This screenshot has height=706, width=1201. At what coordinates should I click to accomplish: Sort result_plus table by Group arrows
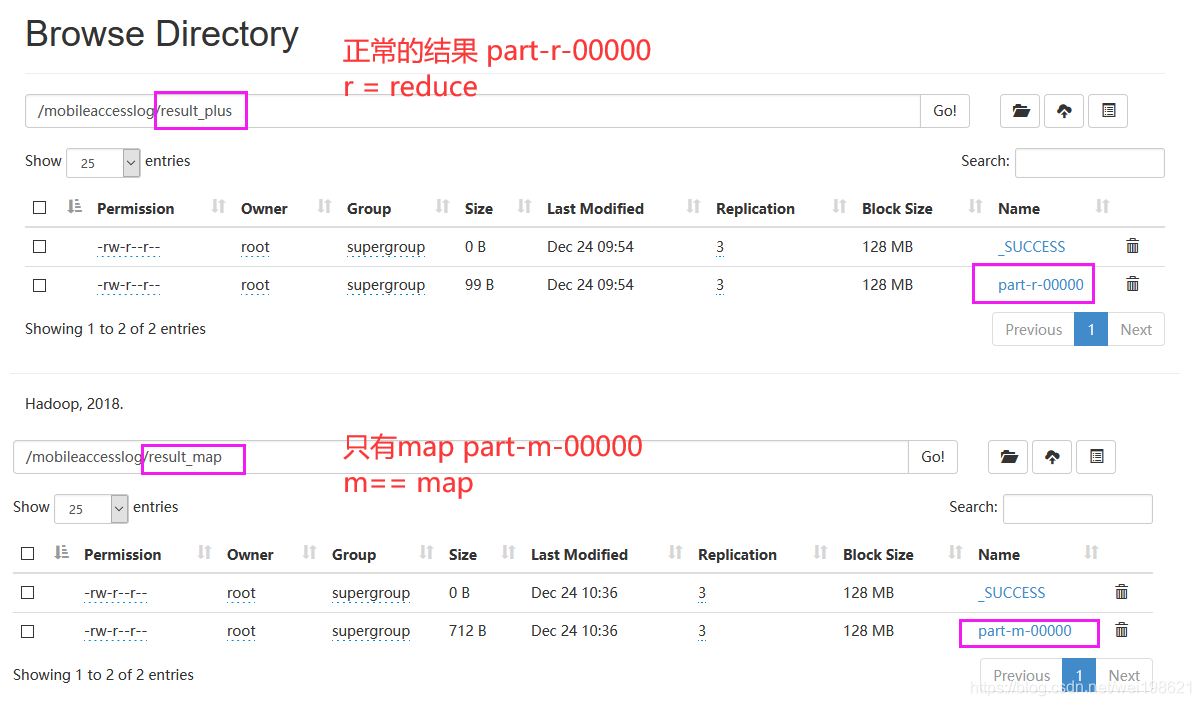click(442, 207)
